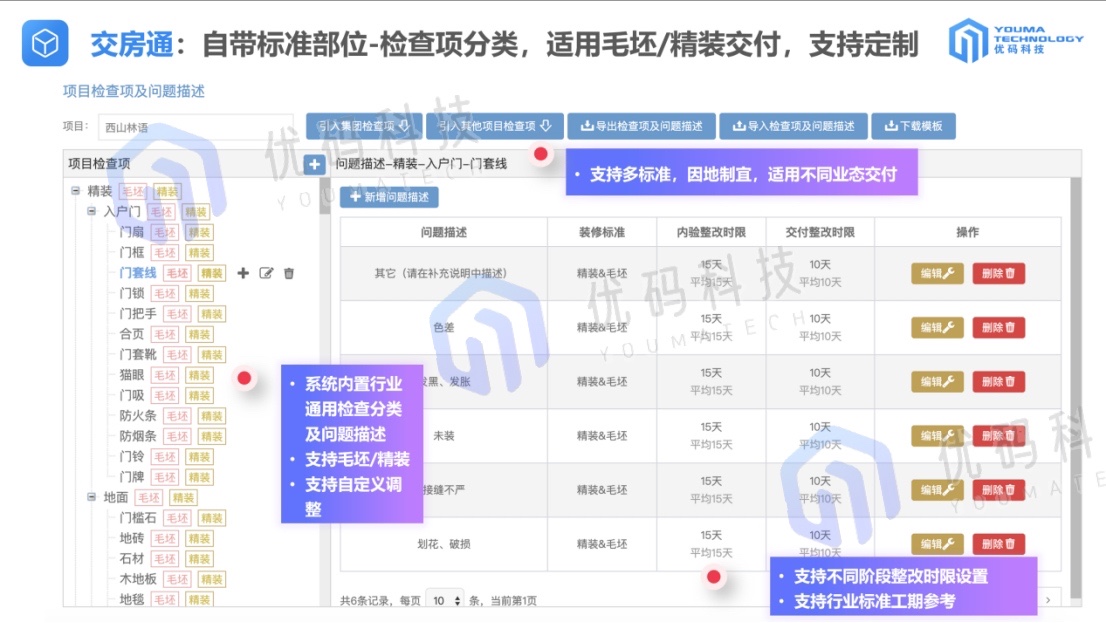Toggle the 毛坯 tag on 地砖
The height and width of the screenshot is (623, 1106).
(x=177, y=538)
